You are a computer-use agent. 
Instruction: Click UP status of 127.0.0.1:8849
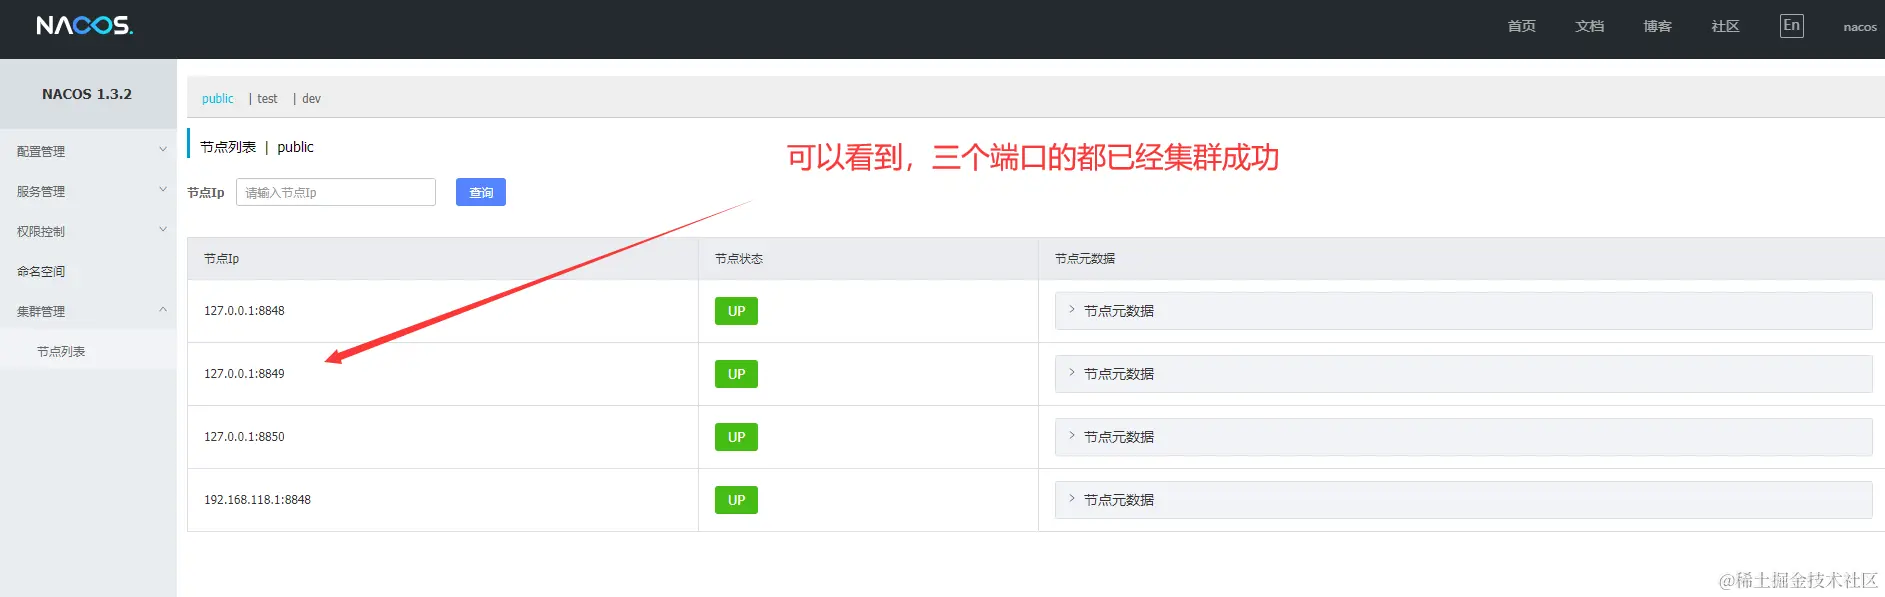(736, 374)
